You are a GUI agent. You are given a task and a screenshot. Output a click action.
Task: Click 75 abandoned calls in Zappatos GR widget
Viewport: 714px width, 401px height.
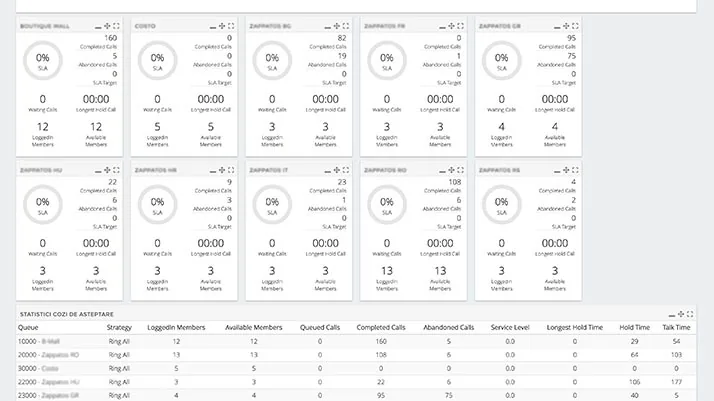[571, 56]
